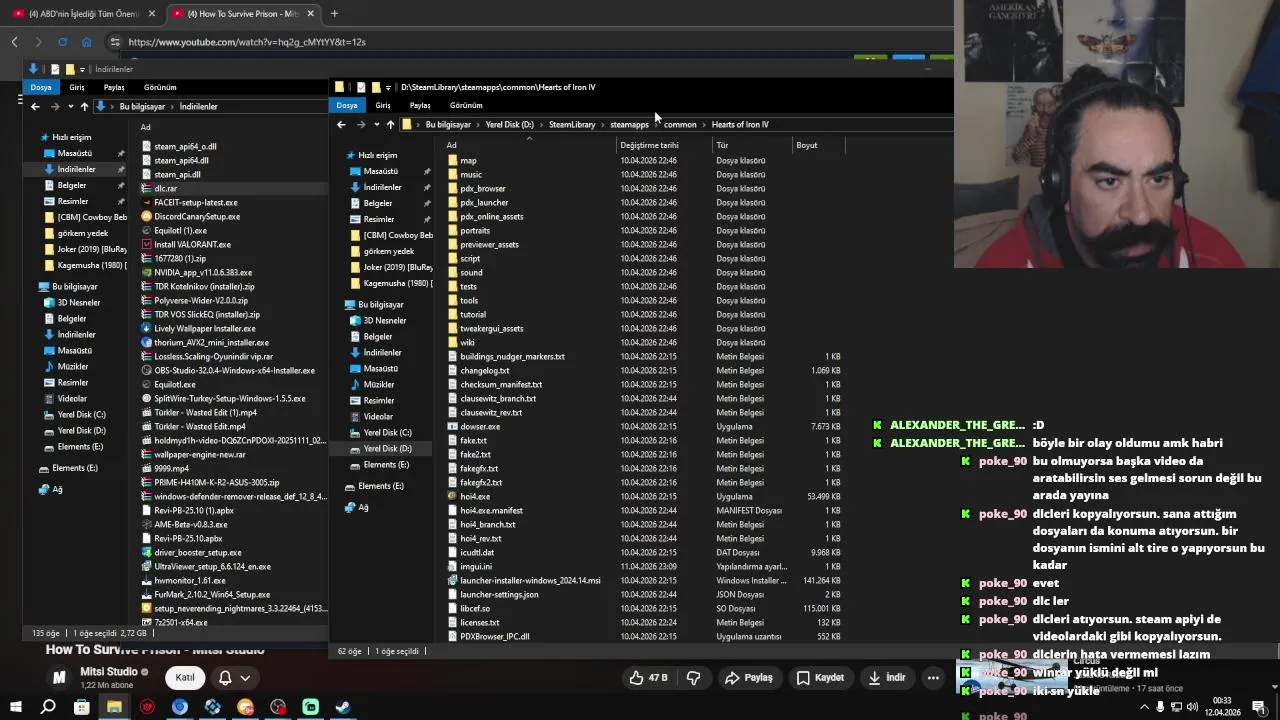Screen dimensions: 1280x720
Task: Click the browser home button
Action: (86, 42)
